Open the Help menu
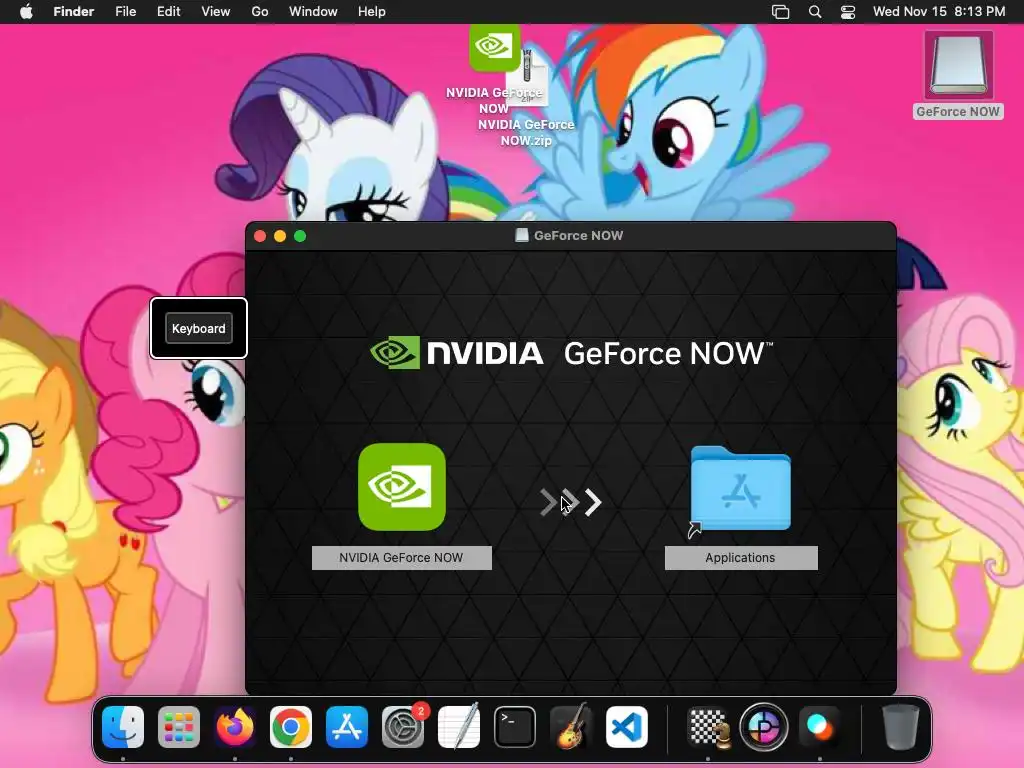 click(372, 12)
